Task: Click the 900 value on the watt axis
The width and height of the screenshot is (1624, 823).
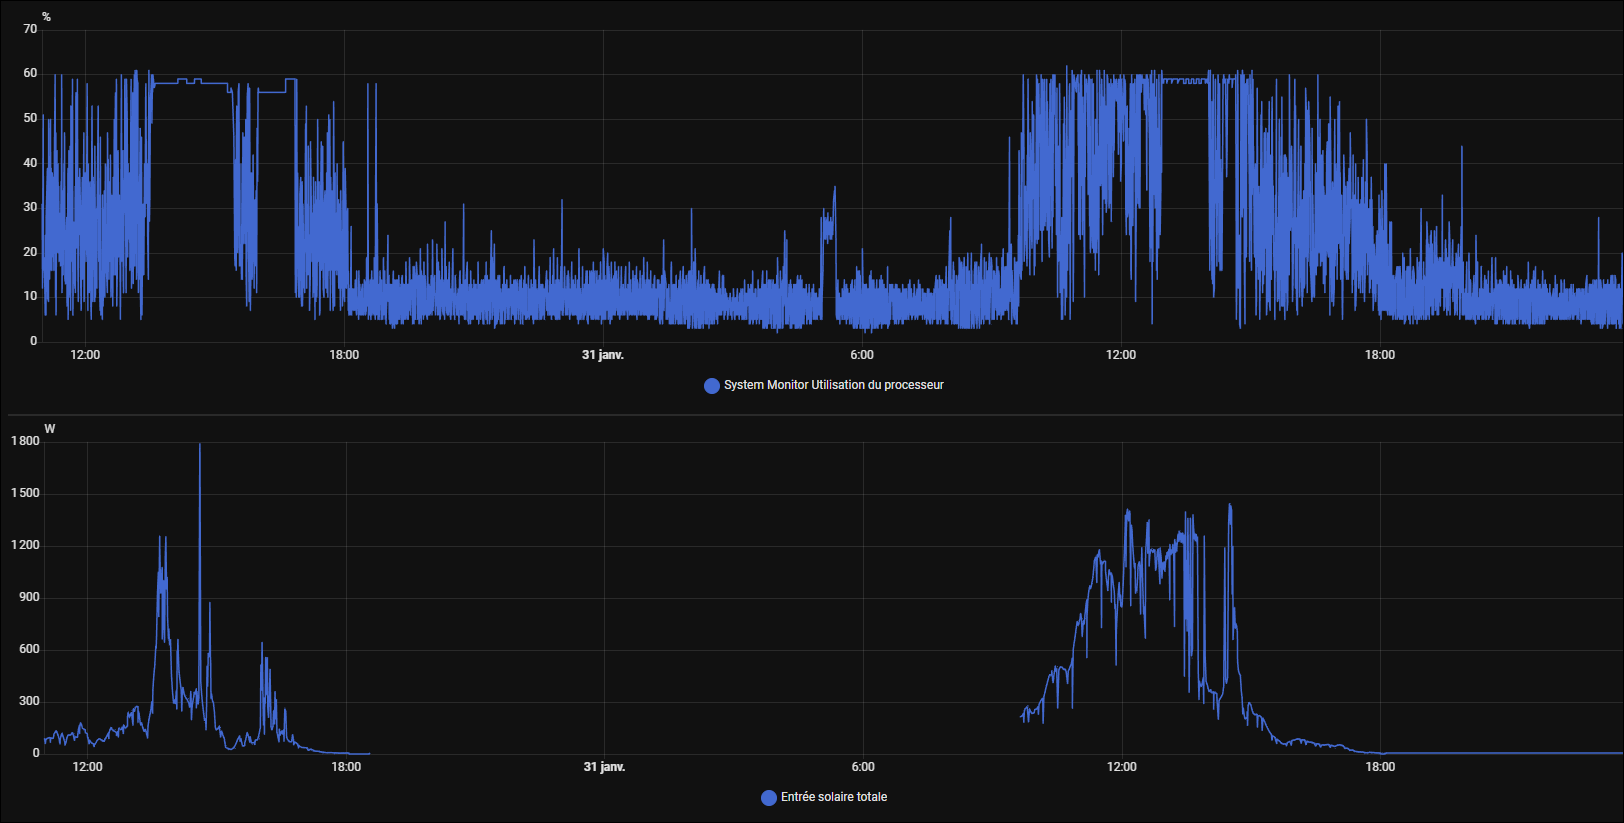Action: pos(29,597)
